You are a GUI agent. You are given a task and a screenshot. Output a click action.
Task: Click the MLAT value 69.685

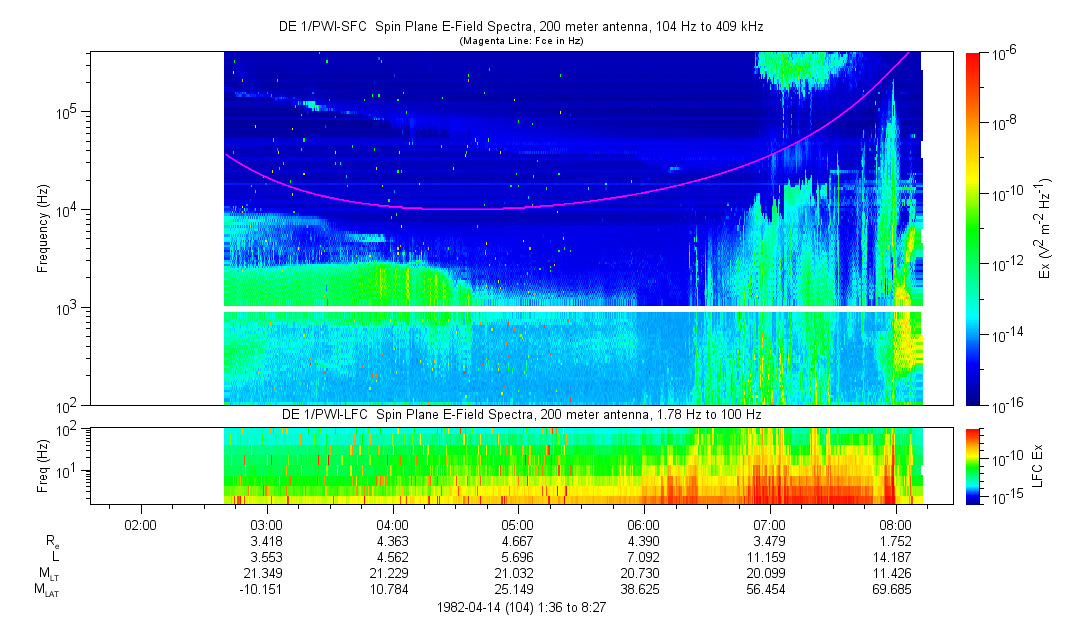[895, 590]
